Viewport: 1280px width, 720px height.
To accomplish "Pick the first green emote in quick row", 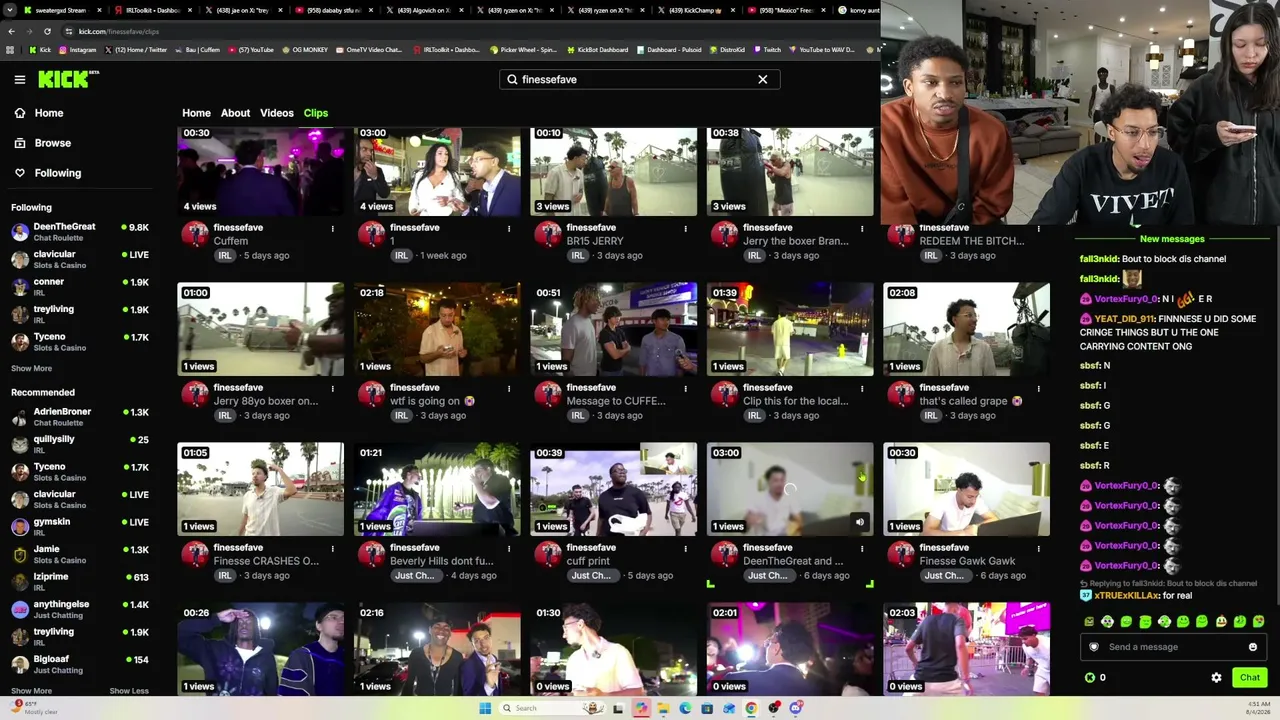I will coord(1089,622).
